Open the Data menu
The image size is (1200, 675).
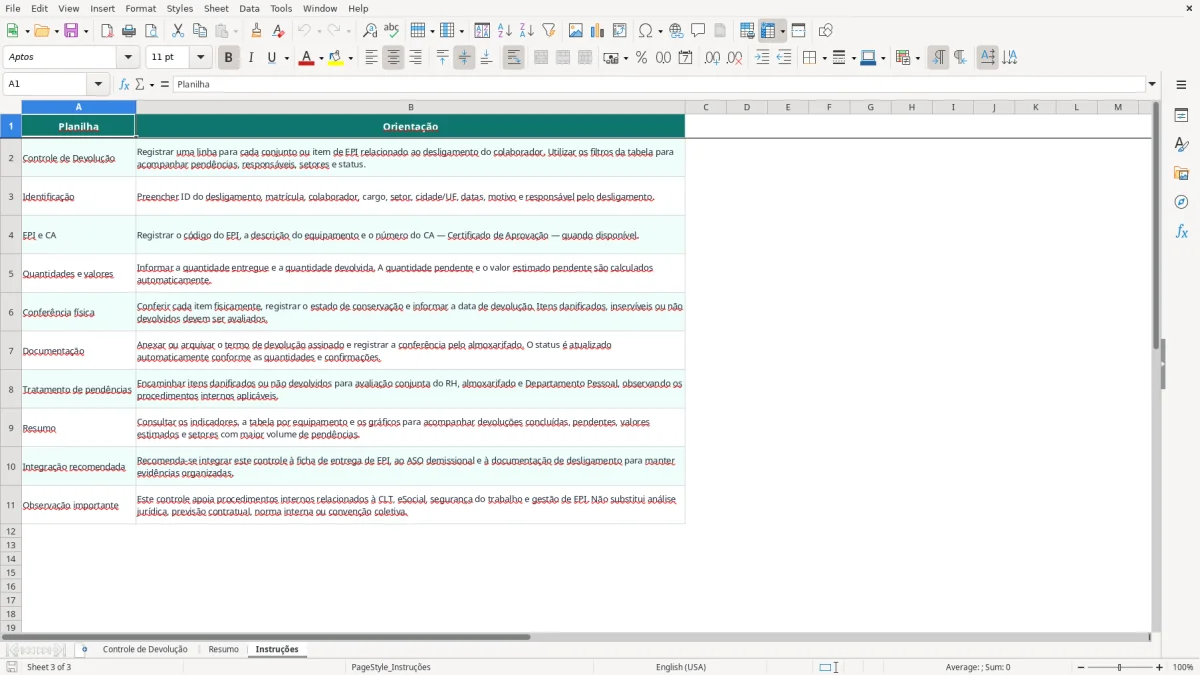[x=249, y=8]
